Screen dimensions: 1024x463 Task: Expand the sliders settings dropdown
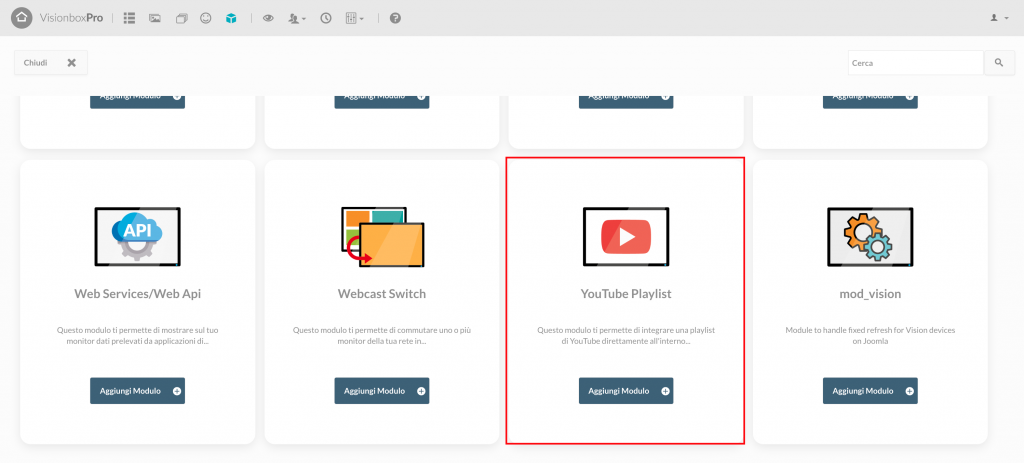(355, 18)
